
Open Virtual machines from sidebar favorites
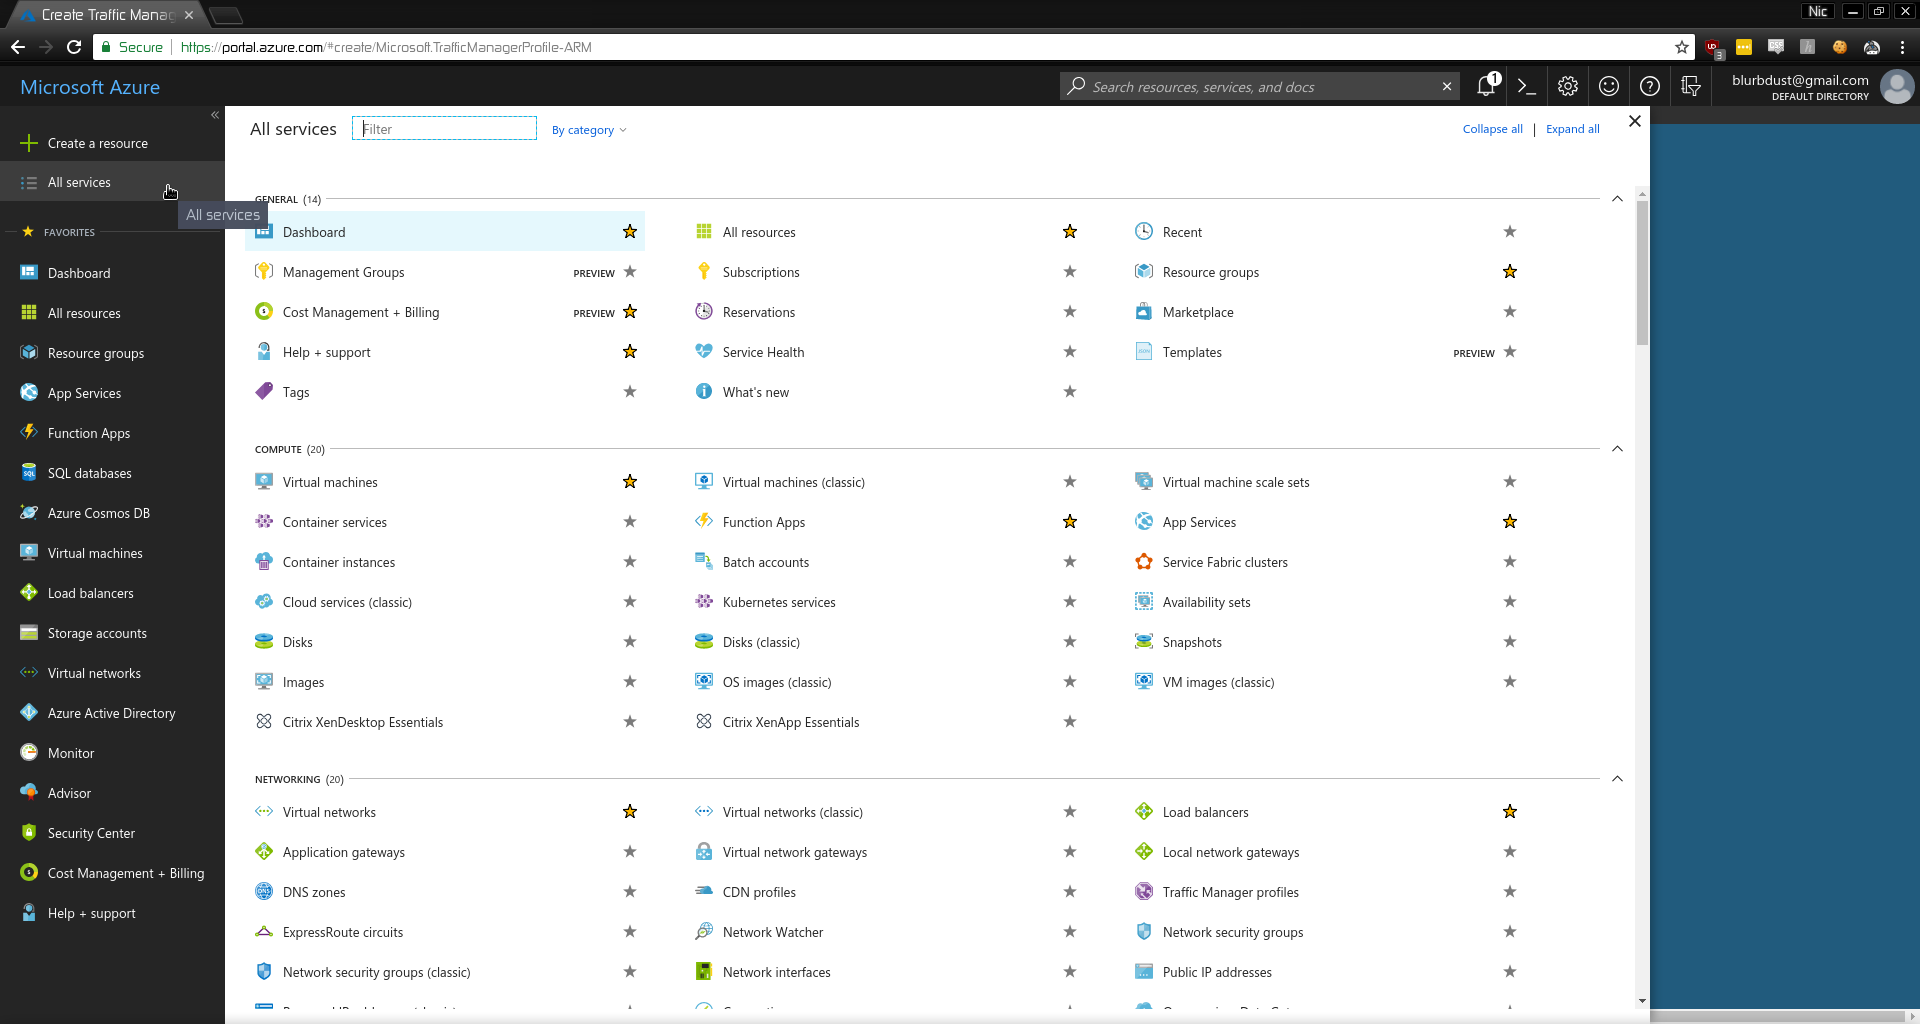point(112,552)
